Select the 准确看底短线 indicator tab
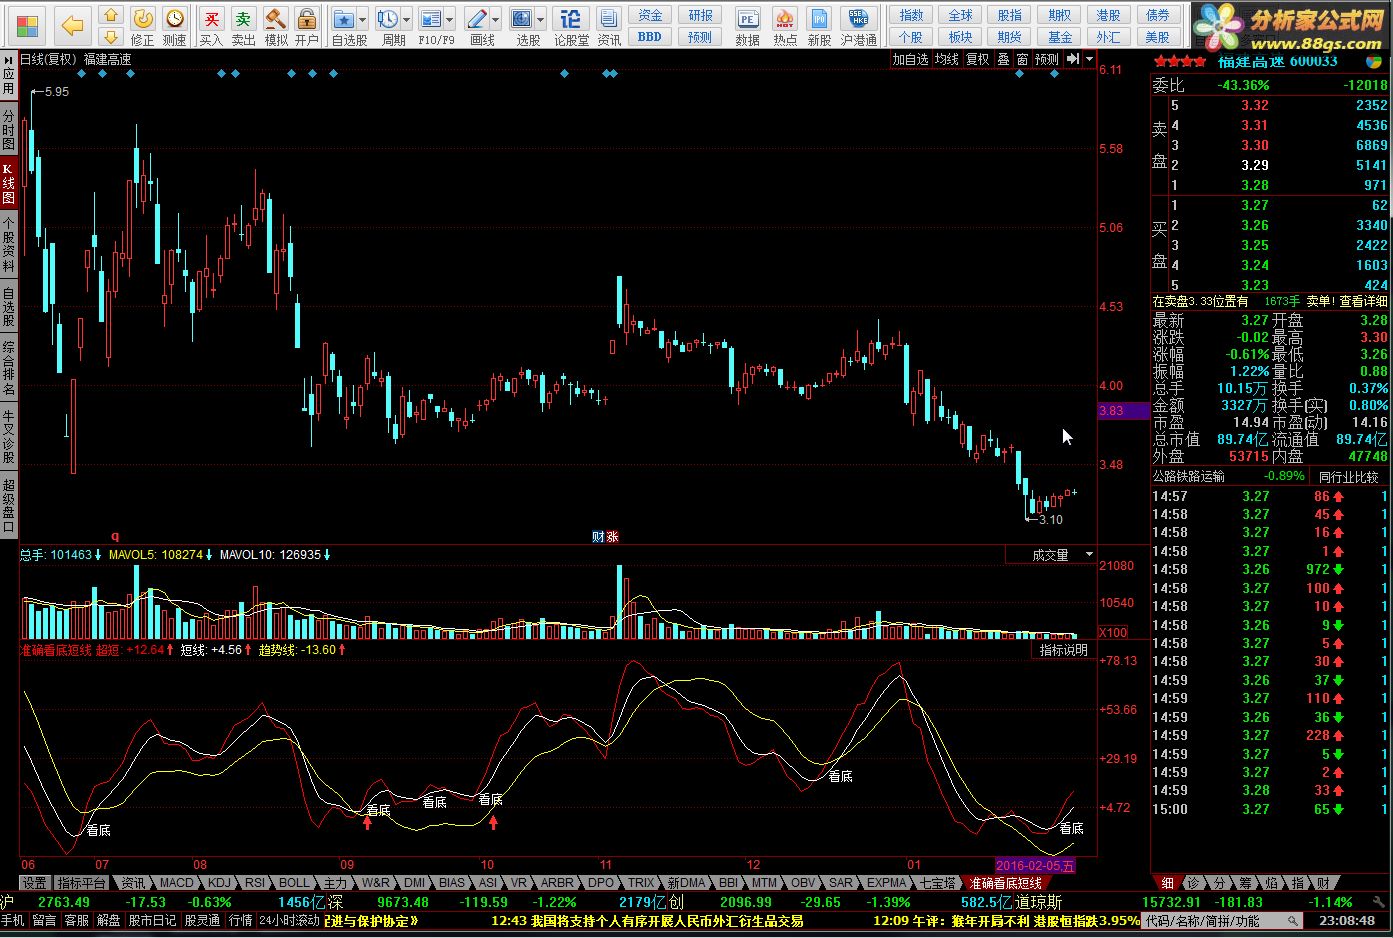 [x=1004, y=883]
